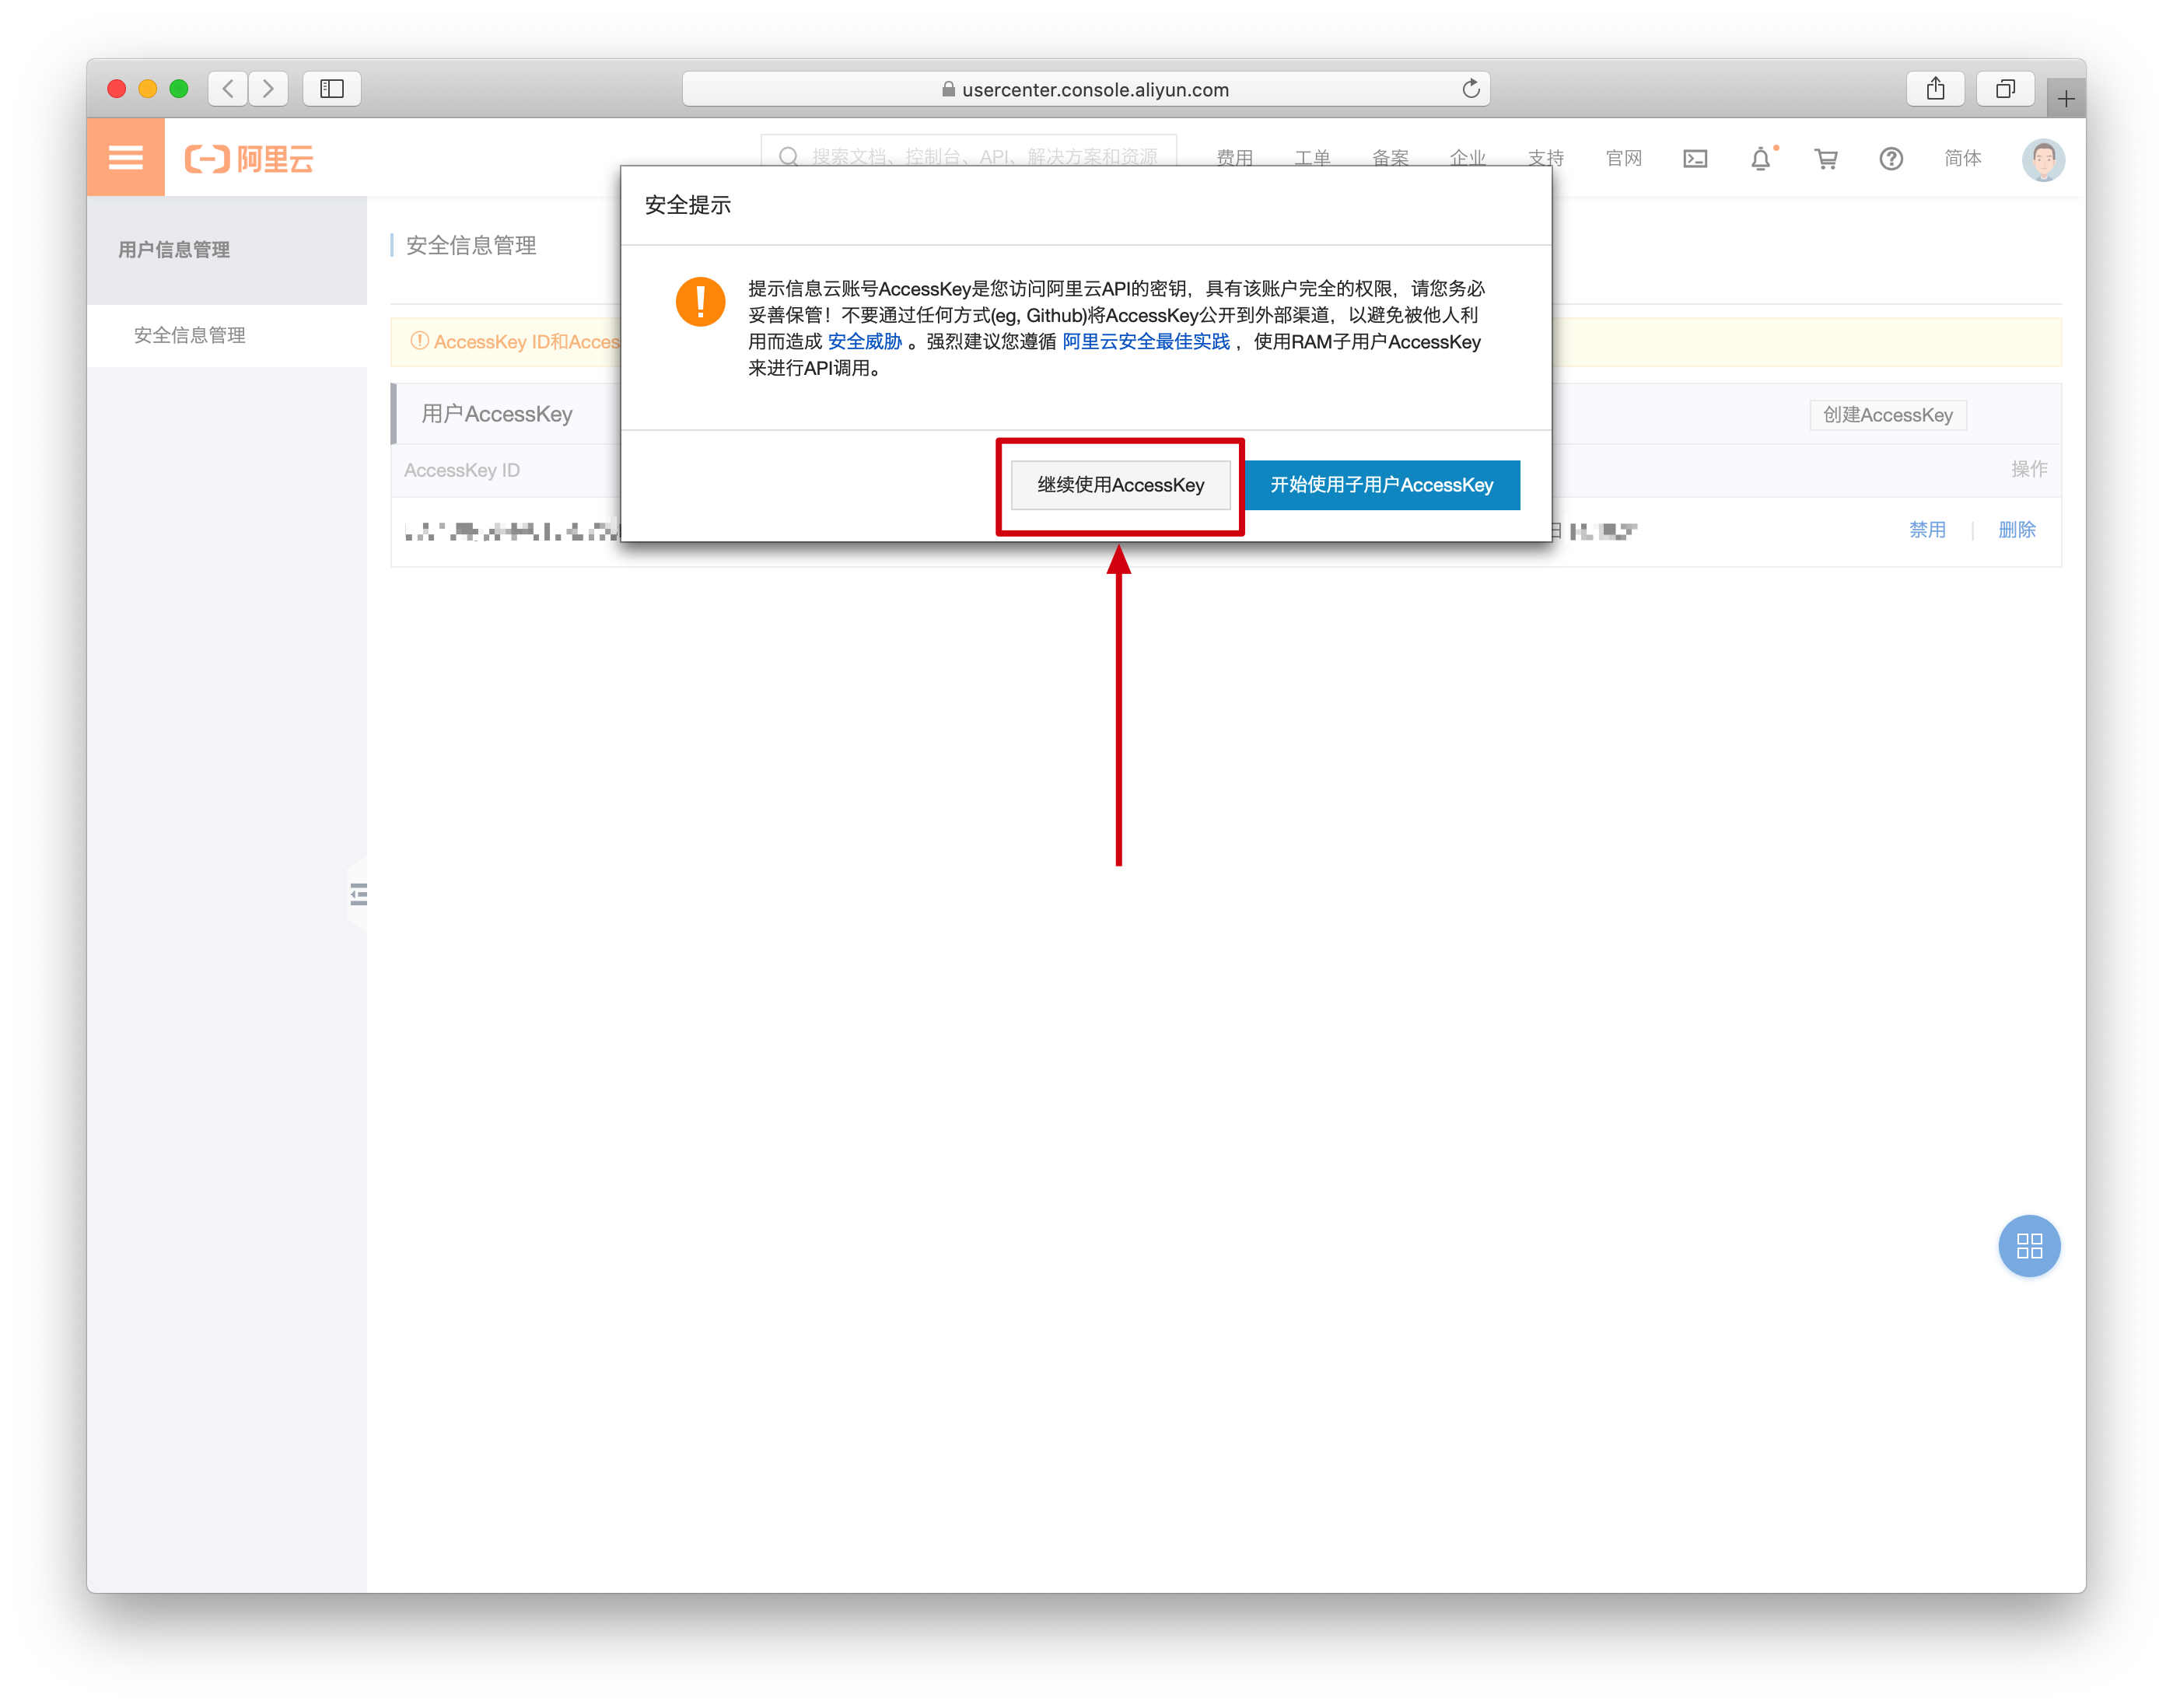The width and height of the screenshot is (2173, 1708).
Task: Open the shopping cart icon
Action: pos(1826,158)
